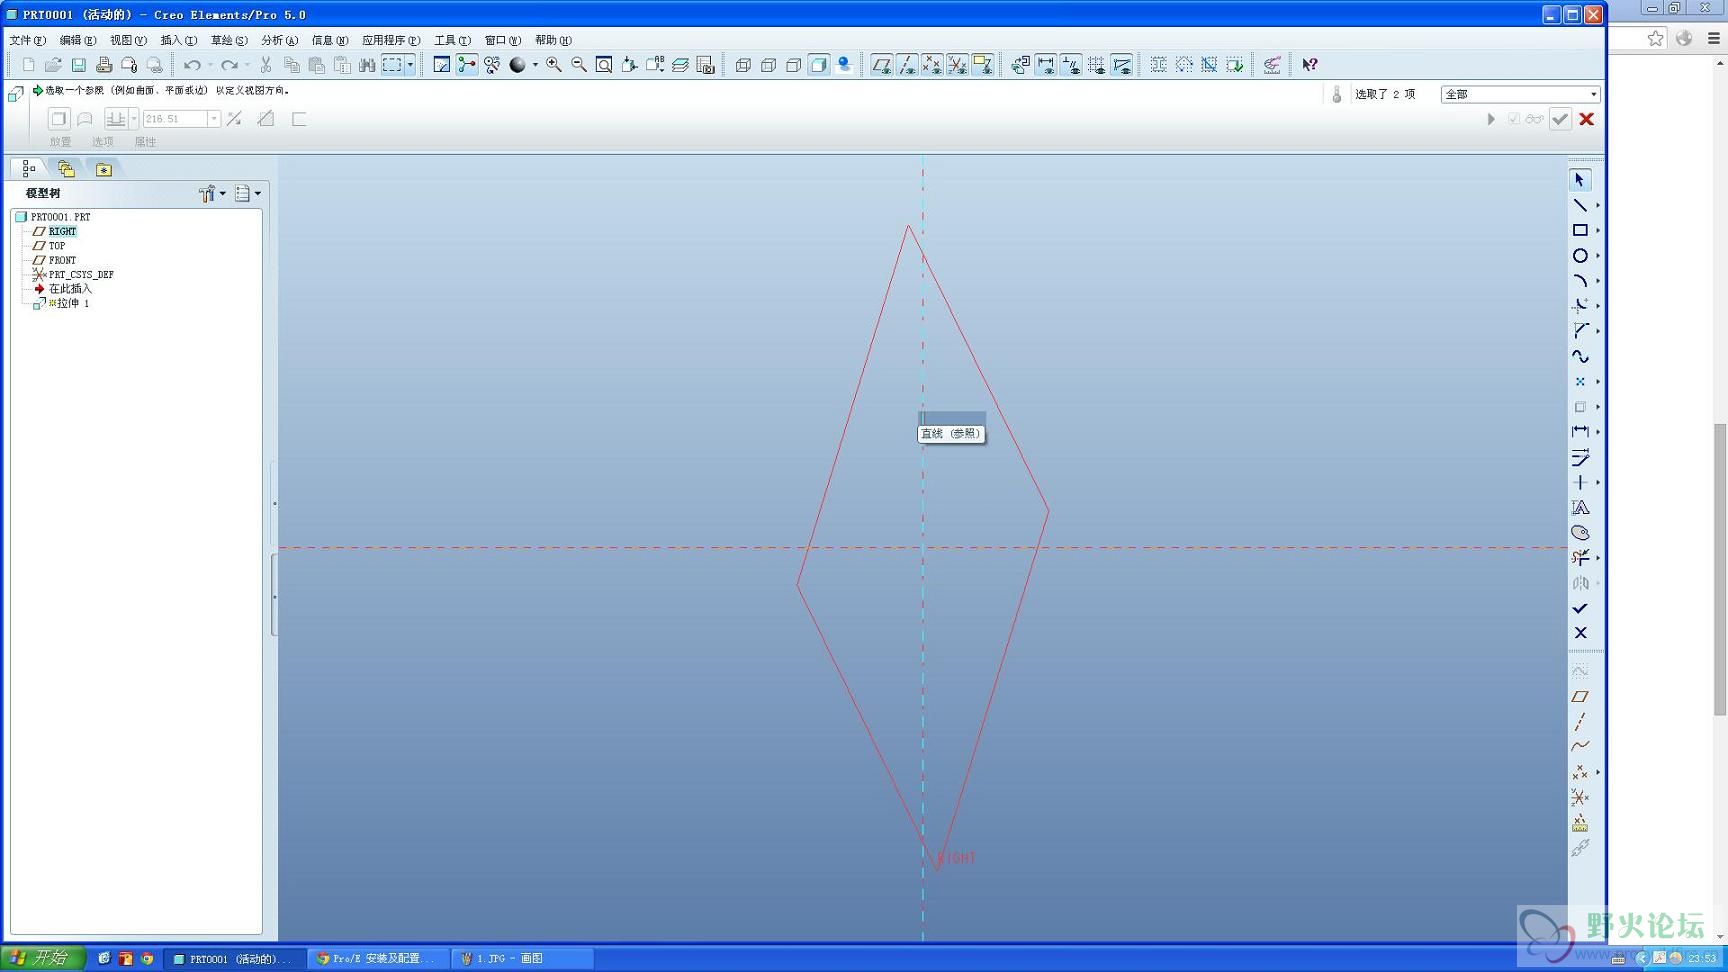The height and width of the screenshot is (972, 1728).
Task: Click the Chrome bookmark star in background window
Action: click(x=1656, y=38)
